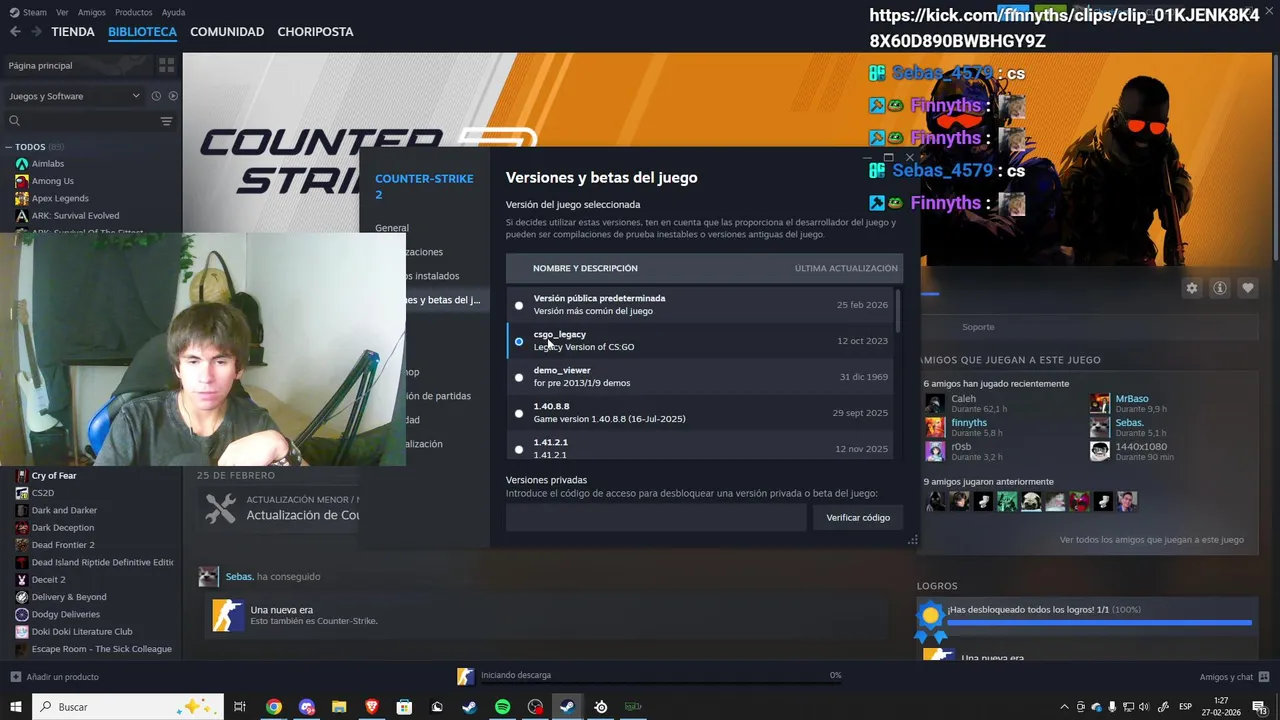The image size is (1280, 720).
Task: Select Among Us in the library list
Action: point(52,181)
